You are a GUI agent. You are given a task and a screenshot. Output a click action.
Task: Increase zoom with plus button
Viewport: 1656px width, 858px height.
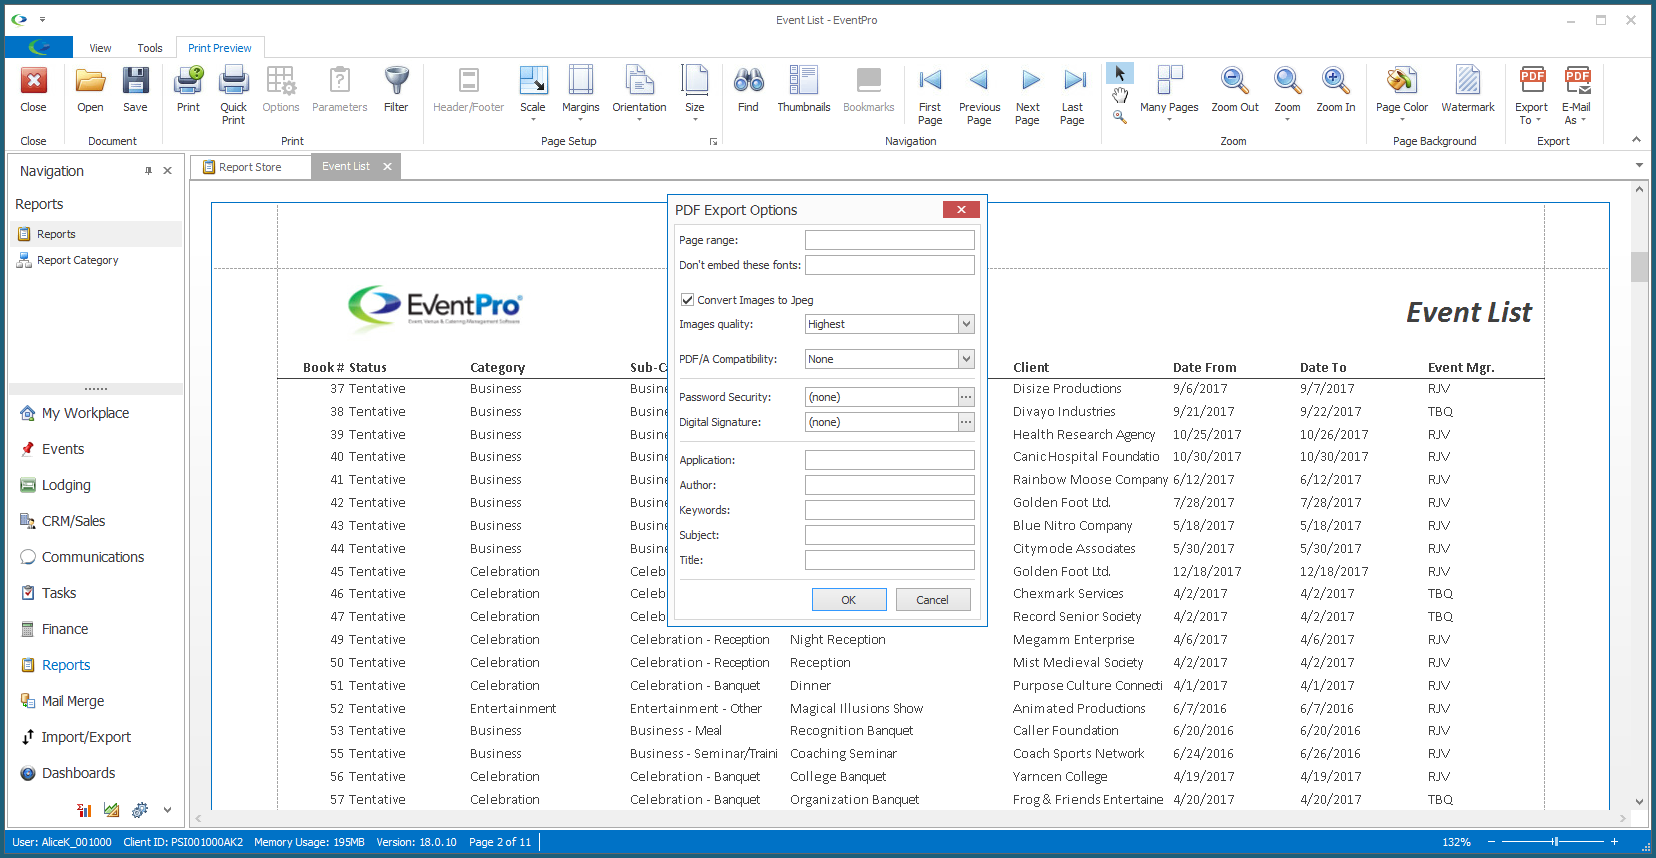1614,842
